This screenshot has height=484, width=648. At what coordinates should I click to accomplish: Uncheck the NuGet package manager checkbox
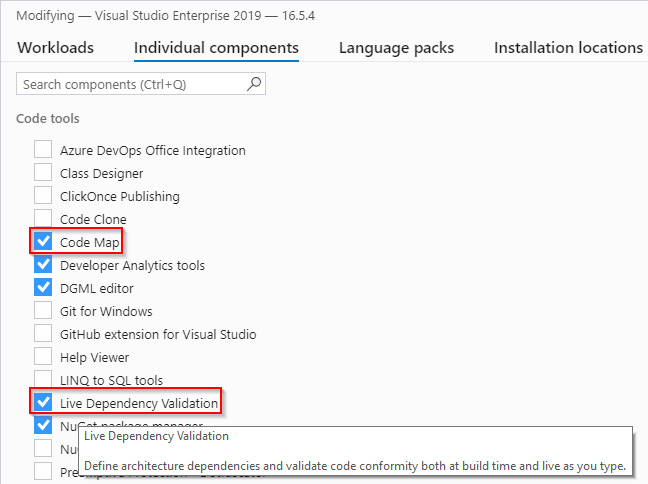pos(43,425)
